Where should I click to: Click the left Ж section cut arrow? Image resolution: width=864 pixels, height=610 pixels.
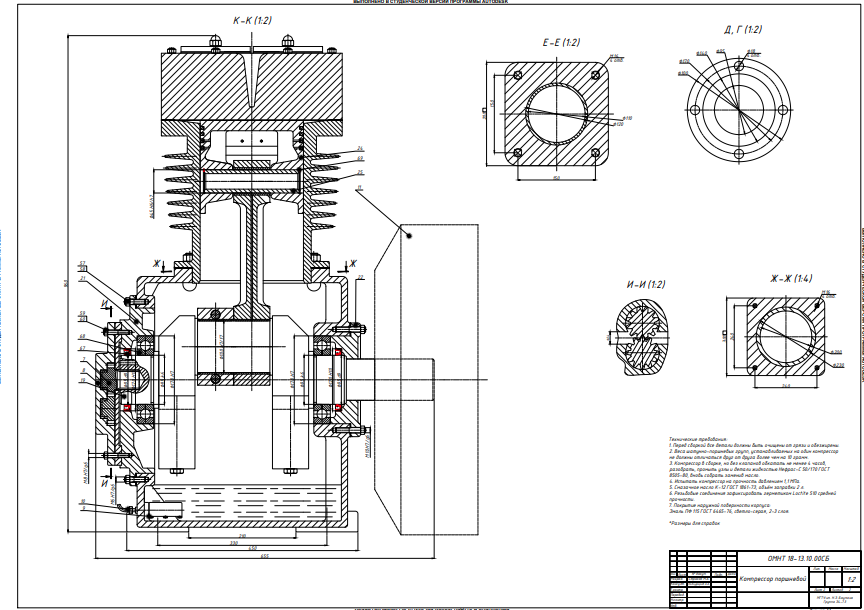tap(158, 266)
